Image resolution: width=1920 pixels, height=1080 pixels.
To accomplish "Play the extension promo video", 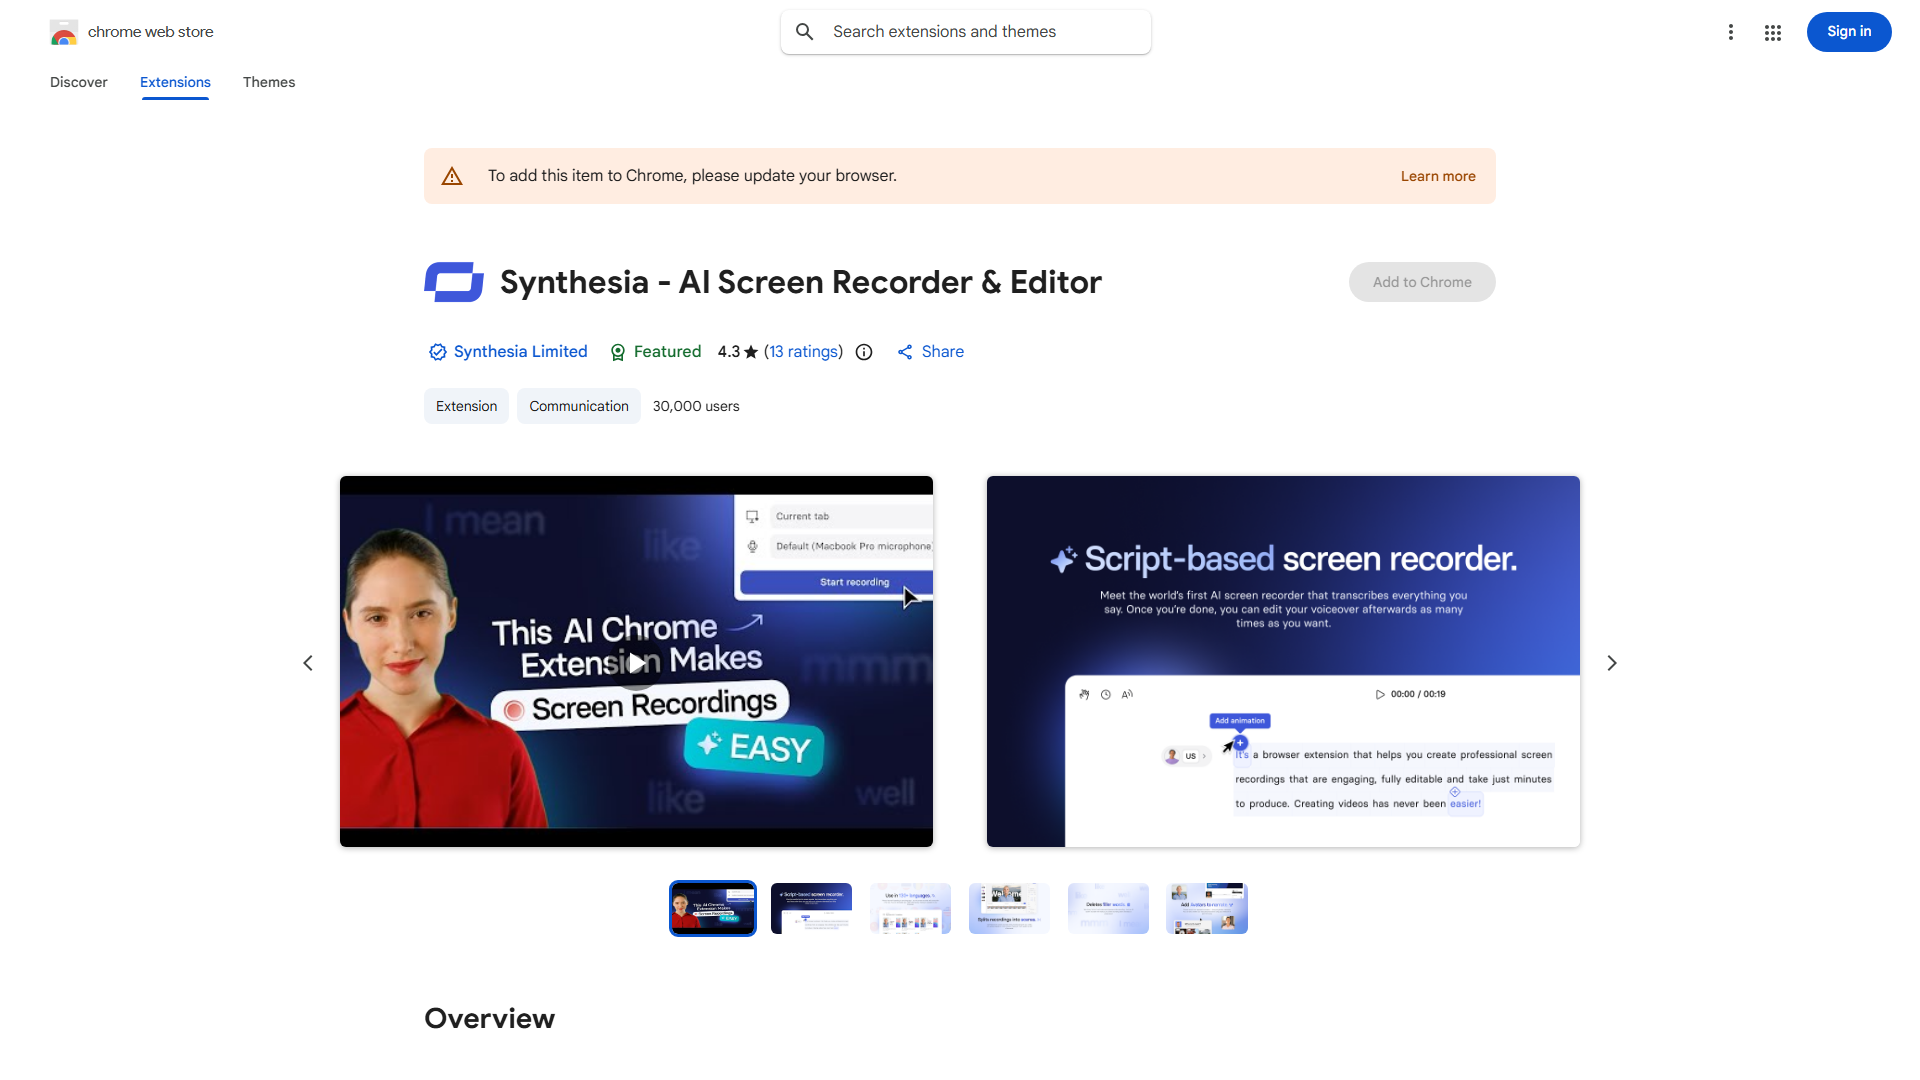I will click(636, 662).
